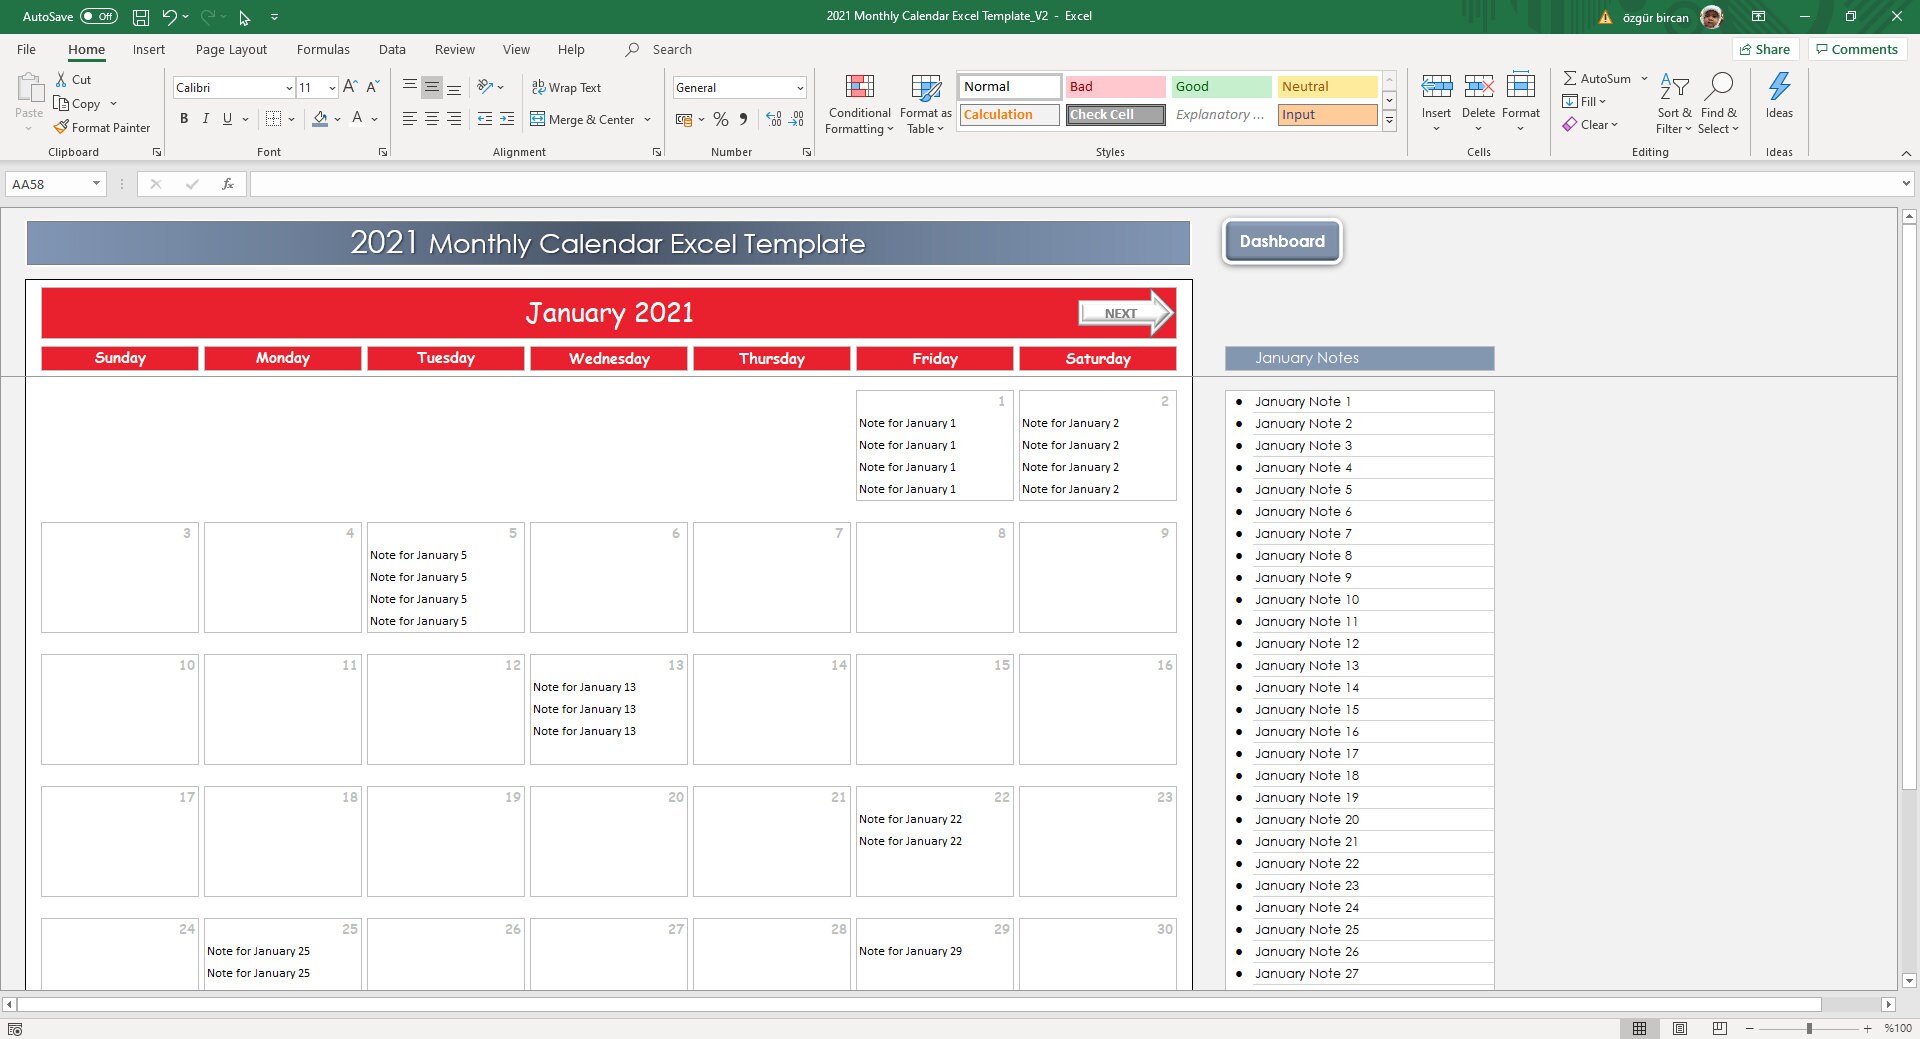Image resolution: width=1920 pixels, height=1039 pixels.
Task: Open the Ideas pane
Action: (1779, 95)
